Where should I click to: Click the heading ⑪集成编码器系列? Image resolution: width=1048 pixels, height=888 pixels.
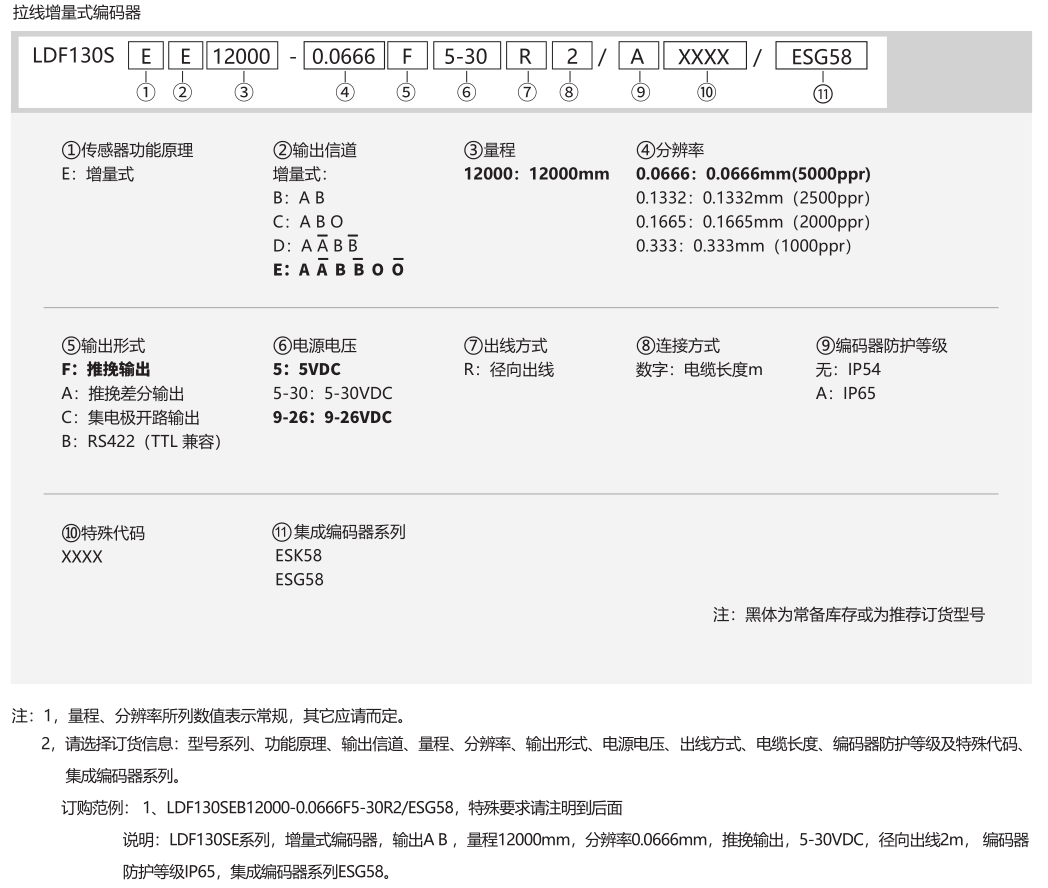pos(340,532)
